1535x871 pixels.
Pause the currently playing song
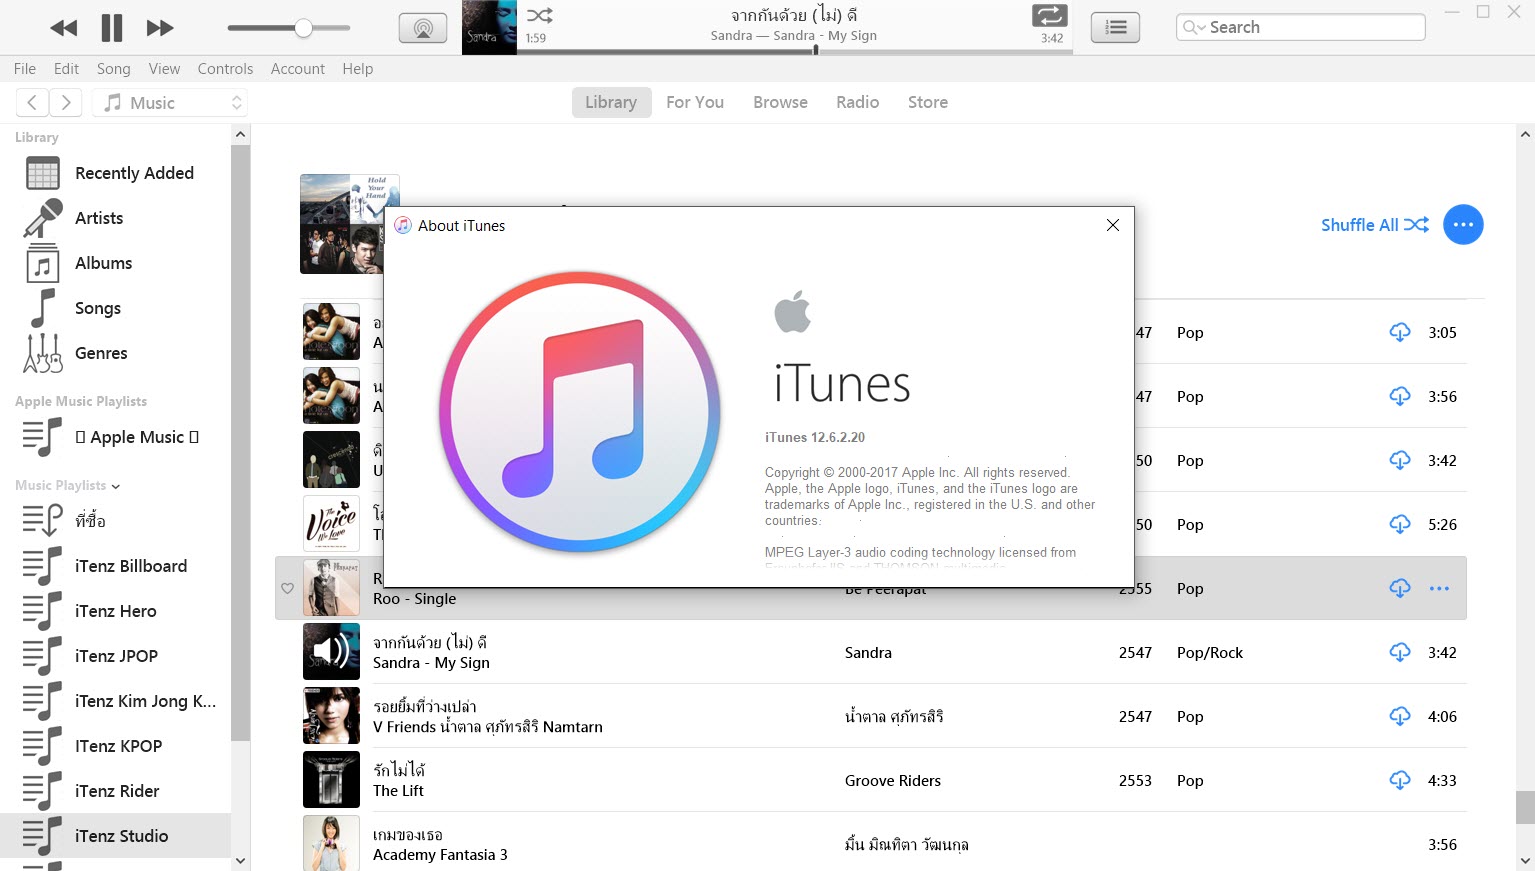tap(111, 28)
